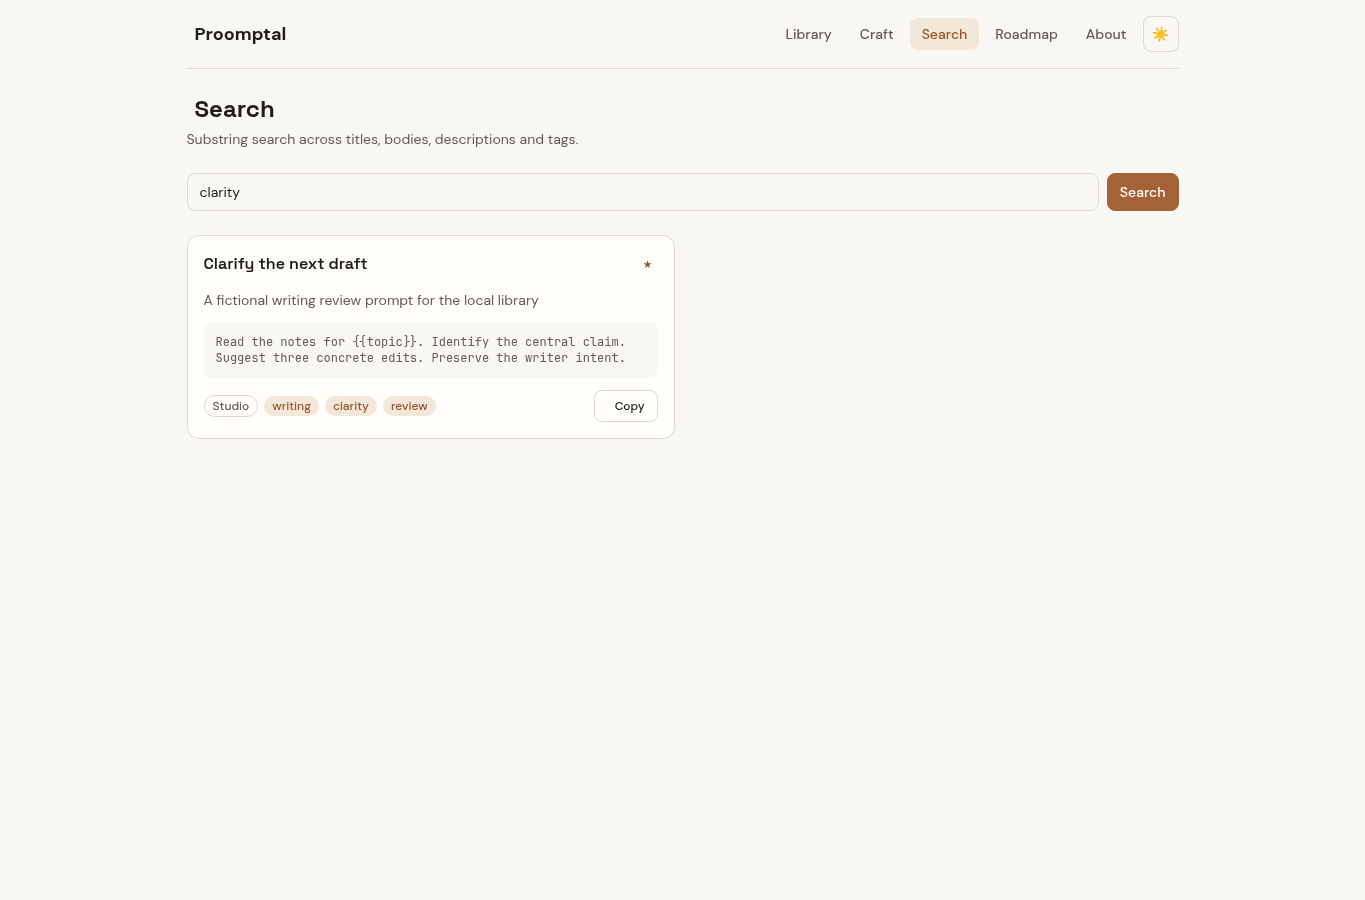Open the 'Clarify the next draft' title

[285, 264]
